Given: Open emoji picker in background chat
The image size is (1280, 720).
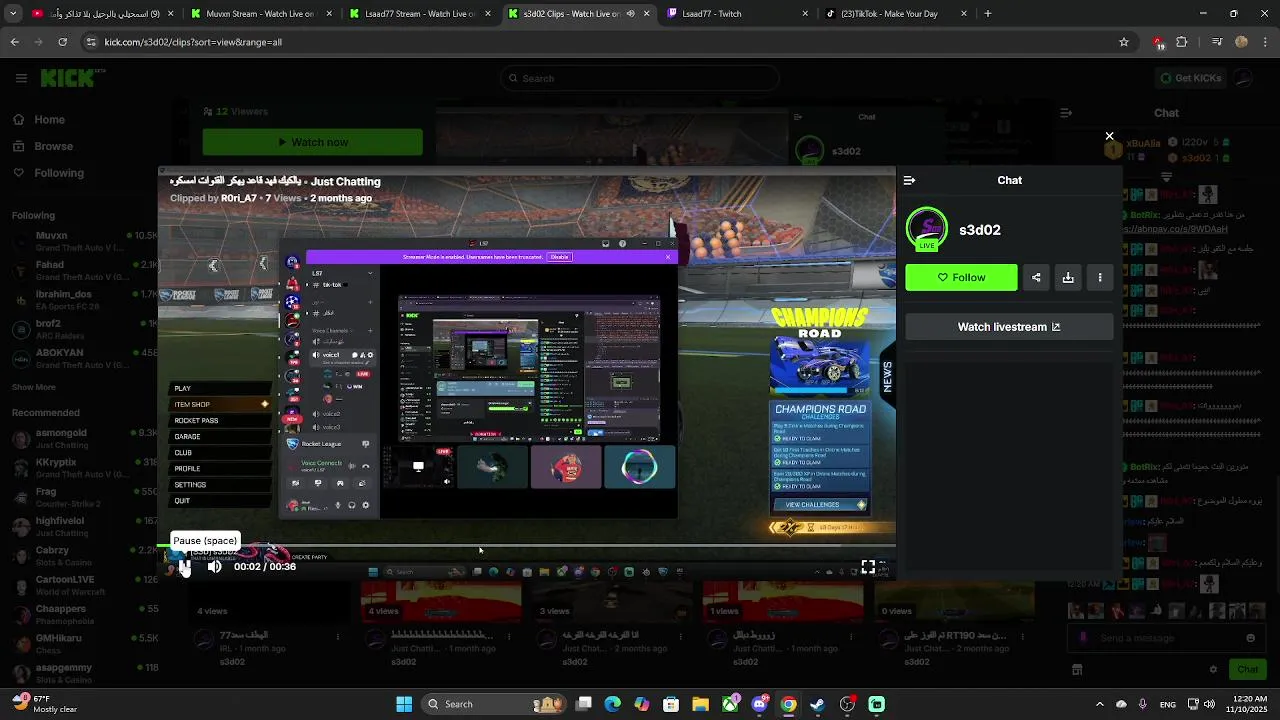Looking at the screenshot, I should [1250, 638].
